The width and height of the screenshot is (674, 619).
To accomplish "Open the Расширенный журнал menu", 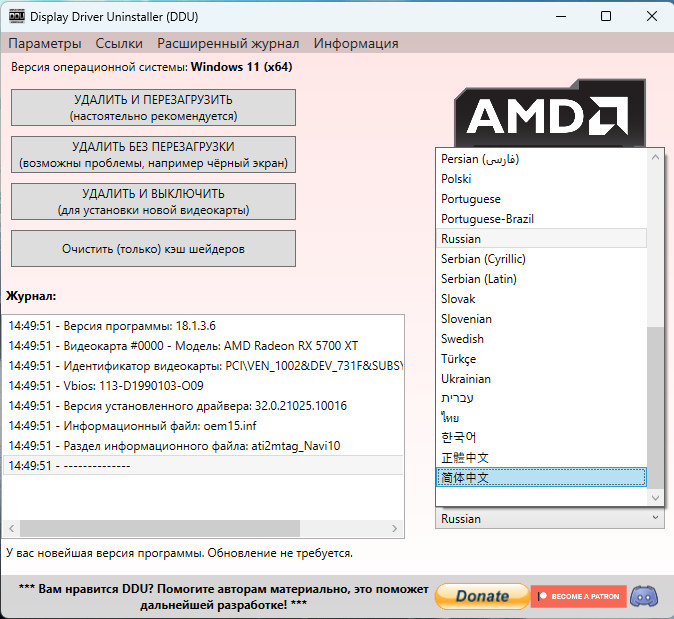I will click(x=228, y=43).
